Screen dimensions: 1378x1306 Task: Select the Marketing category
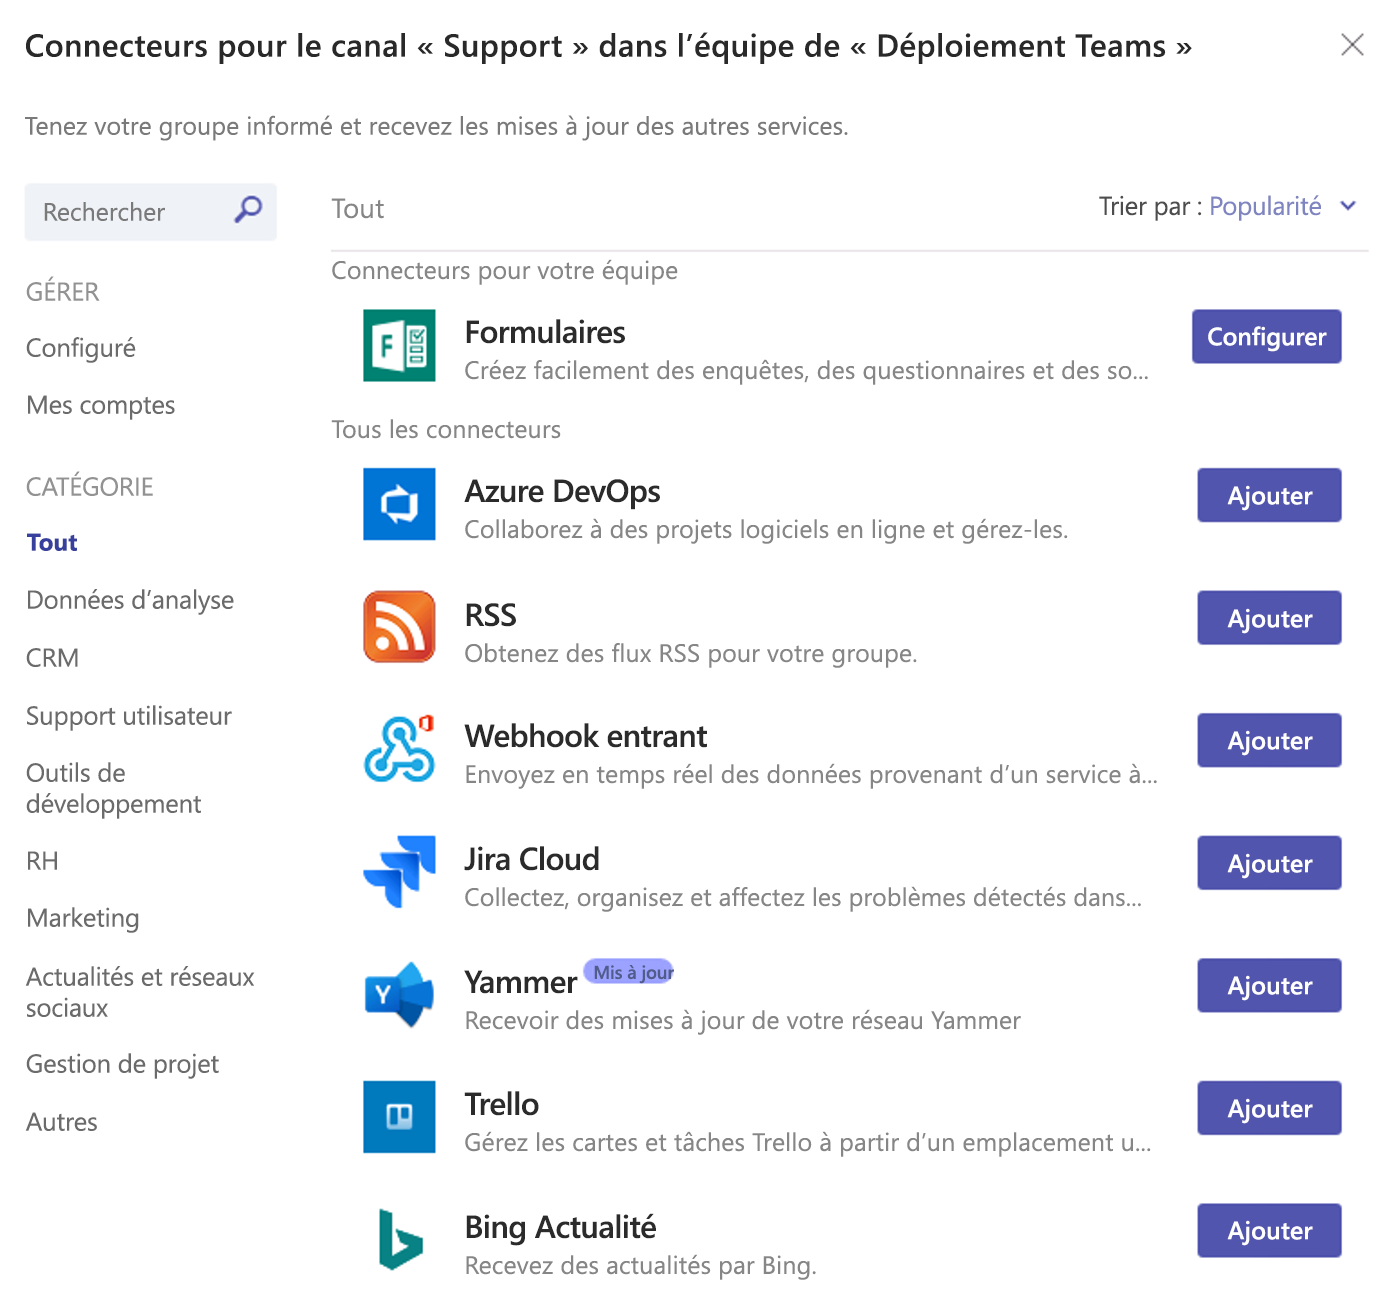coord(83,918)
